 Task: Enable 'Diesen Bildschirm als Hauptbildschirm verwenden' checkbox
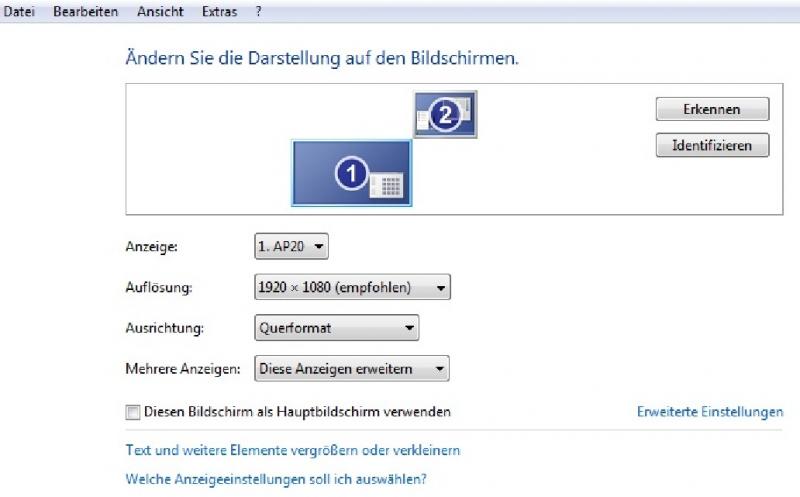(x=133, y=412)
